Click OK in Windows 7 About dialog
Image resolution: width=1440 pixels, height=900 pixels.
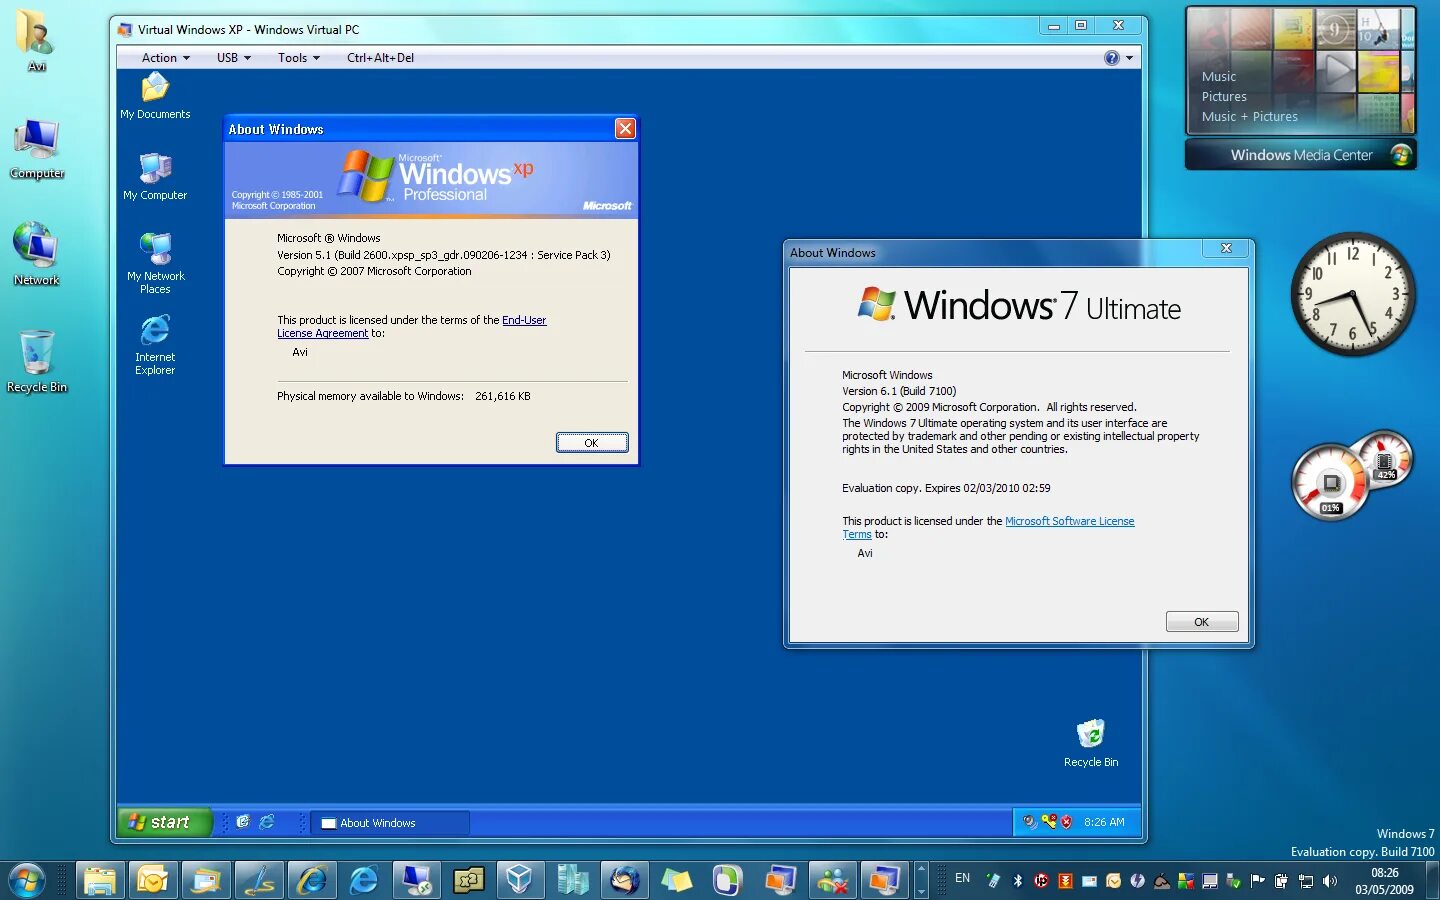point(1202,622)
